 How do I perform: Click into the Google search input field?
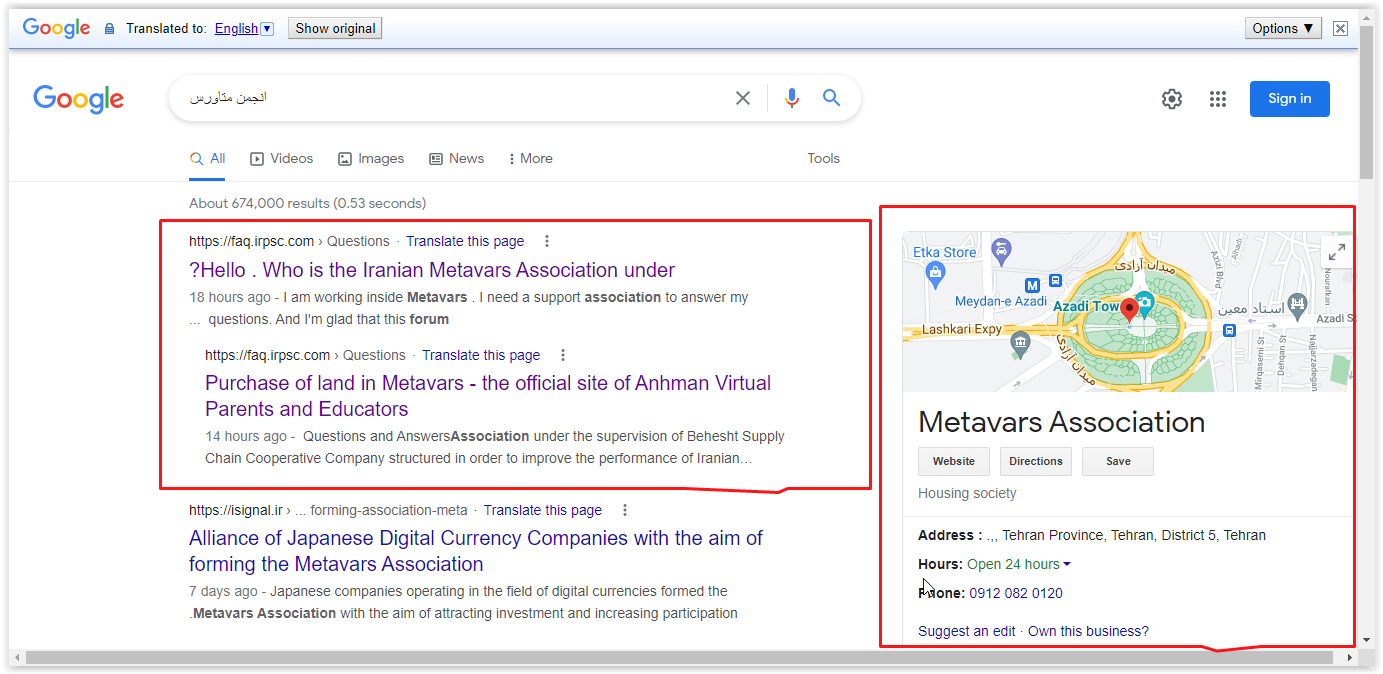tap(450, 98)
